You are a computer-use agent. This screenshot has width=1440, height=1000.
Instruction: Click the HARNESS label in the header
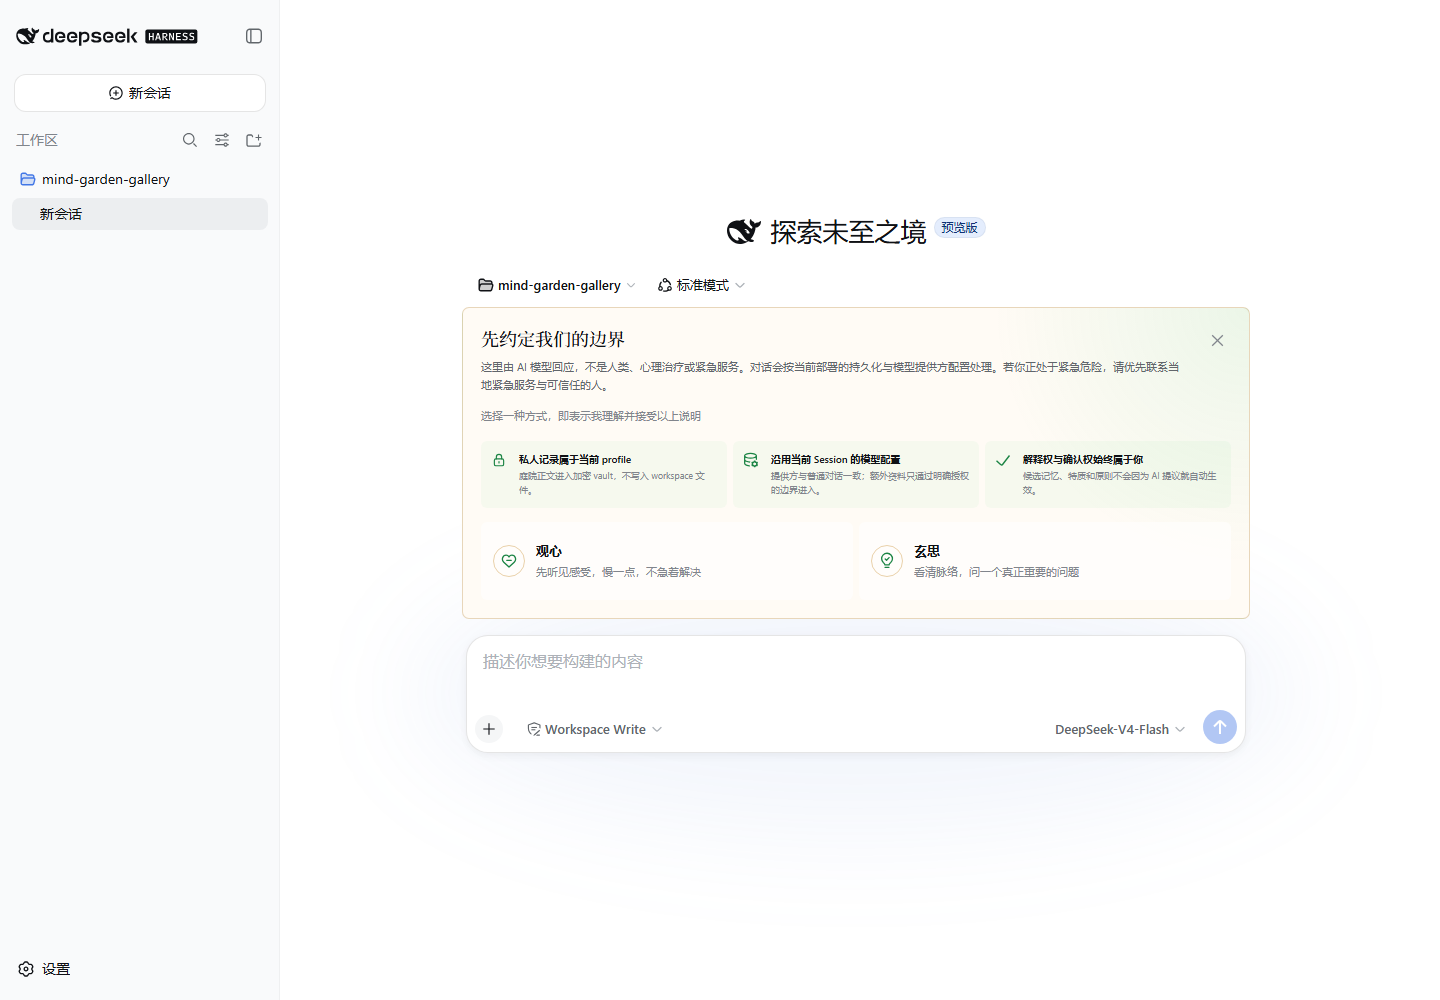coord(172,37)
